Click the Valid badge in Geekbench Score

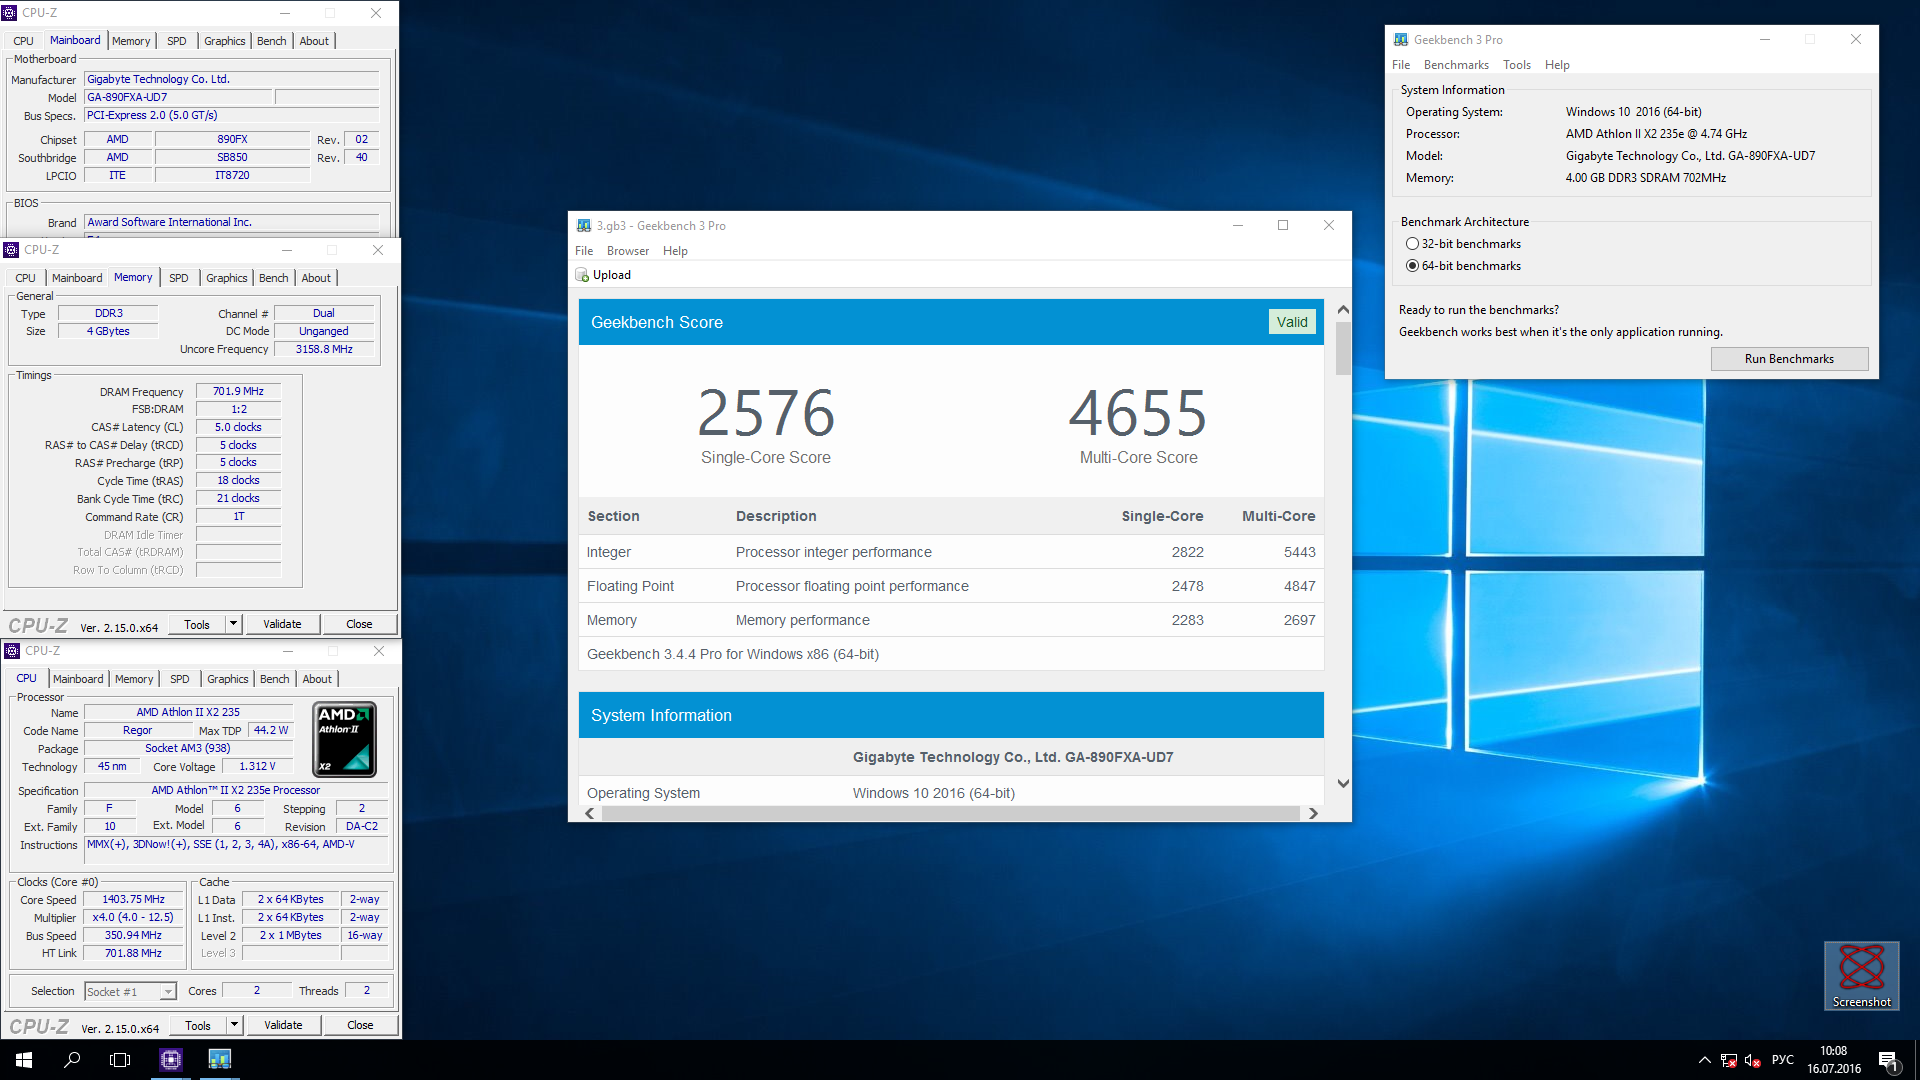pos(1292,322)
